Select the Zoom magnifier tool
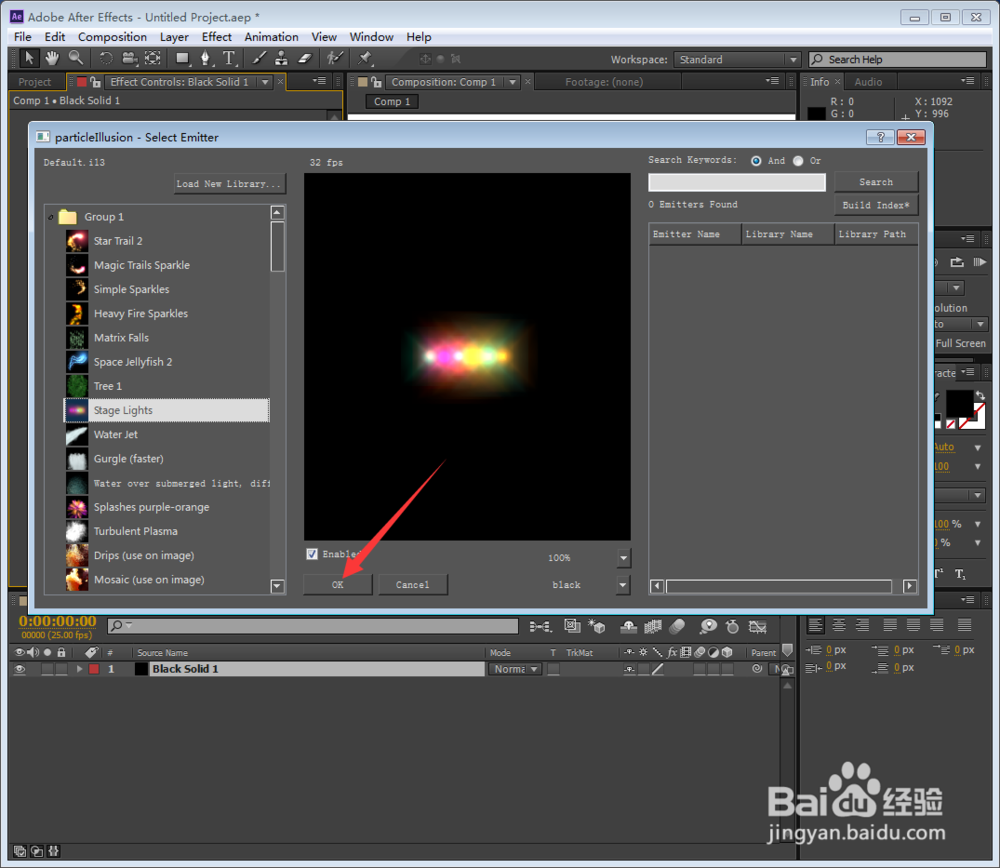The width and height of the screenshot is (1000, 868). (76, 59)
